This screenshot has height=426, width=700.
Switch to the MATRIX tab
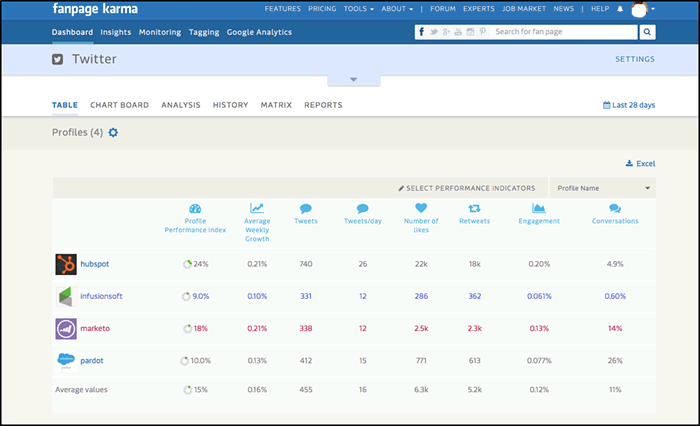click(276, 105)
